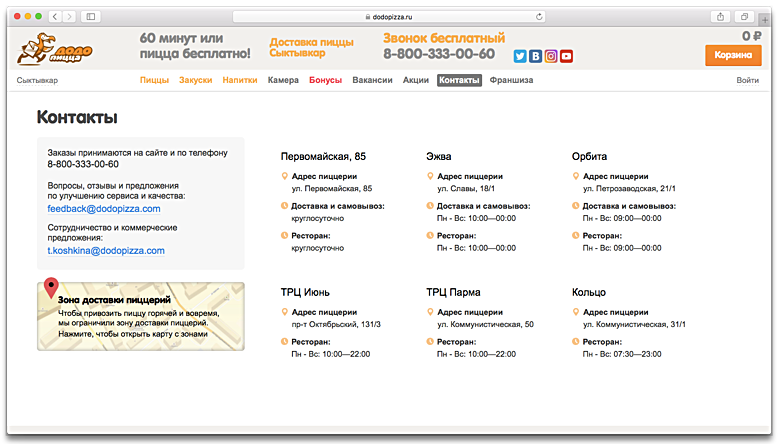The height and width of the screenshot is (444, 780).
Task: Click clock icon beside Орбита Доставка и самовывоз
Action: [576, 205]
